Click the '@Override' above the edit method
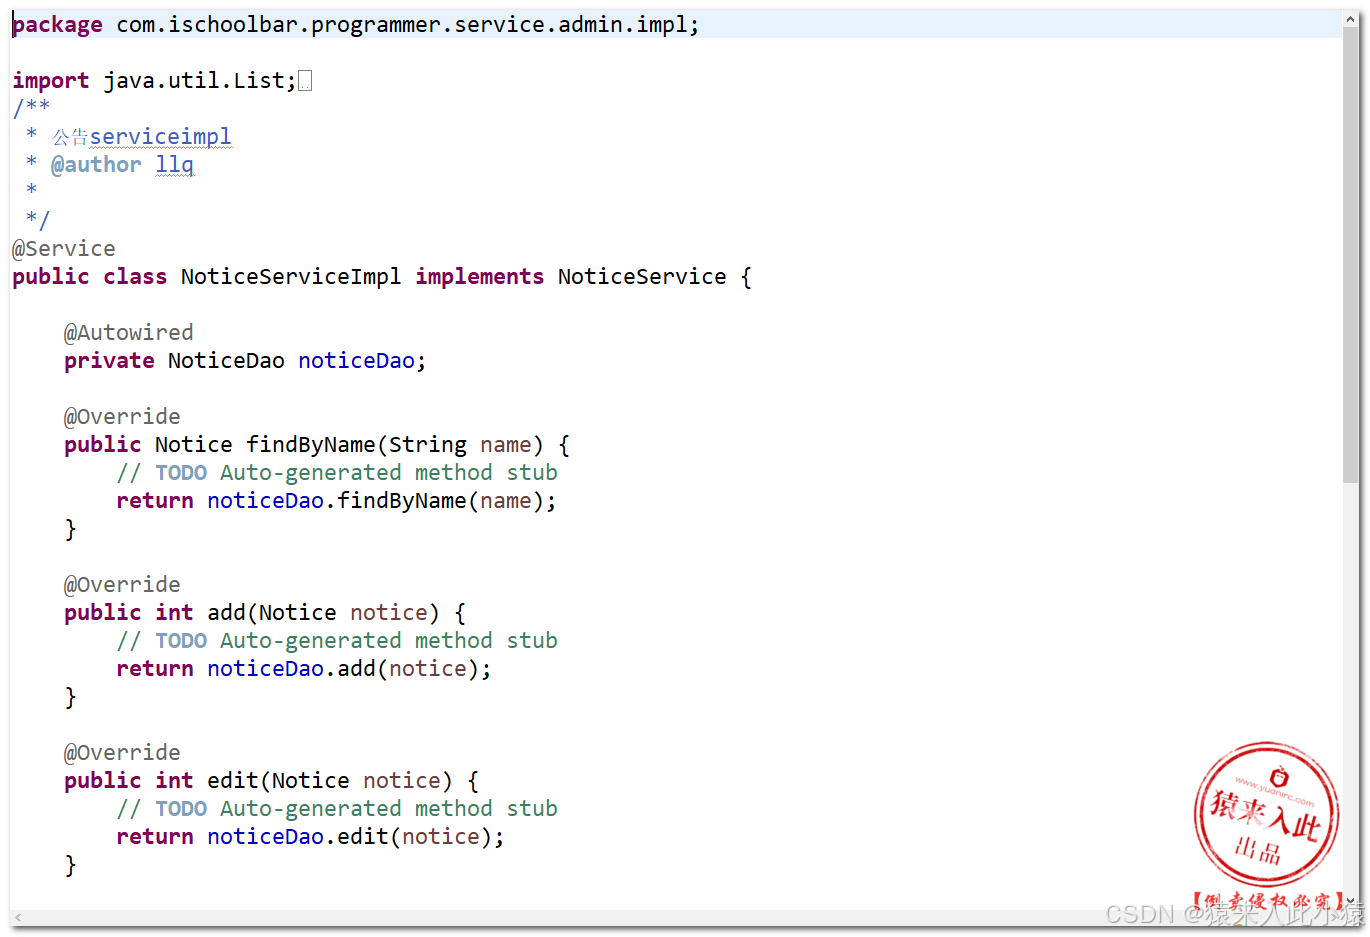The width and height of the screenshot is (1370, 937). coord(122,753)
